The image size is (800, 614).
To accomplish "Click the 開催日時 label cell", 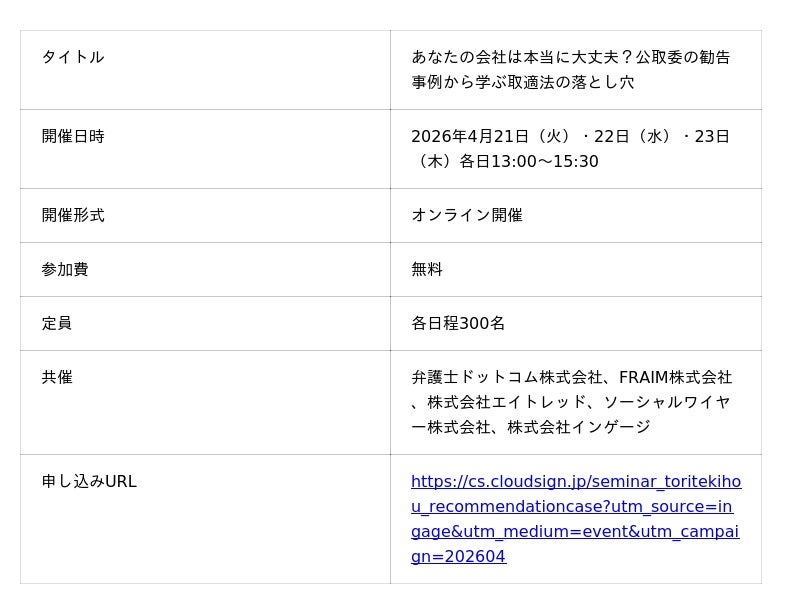I will tap(73, 137).
